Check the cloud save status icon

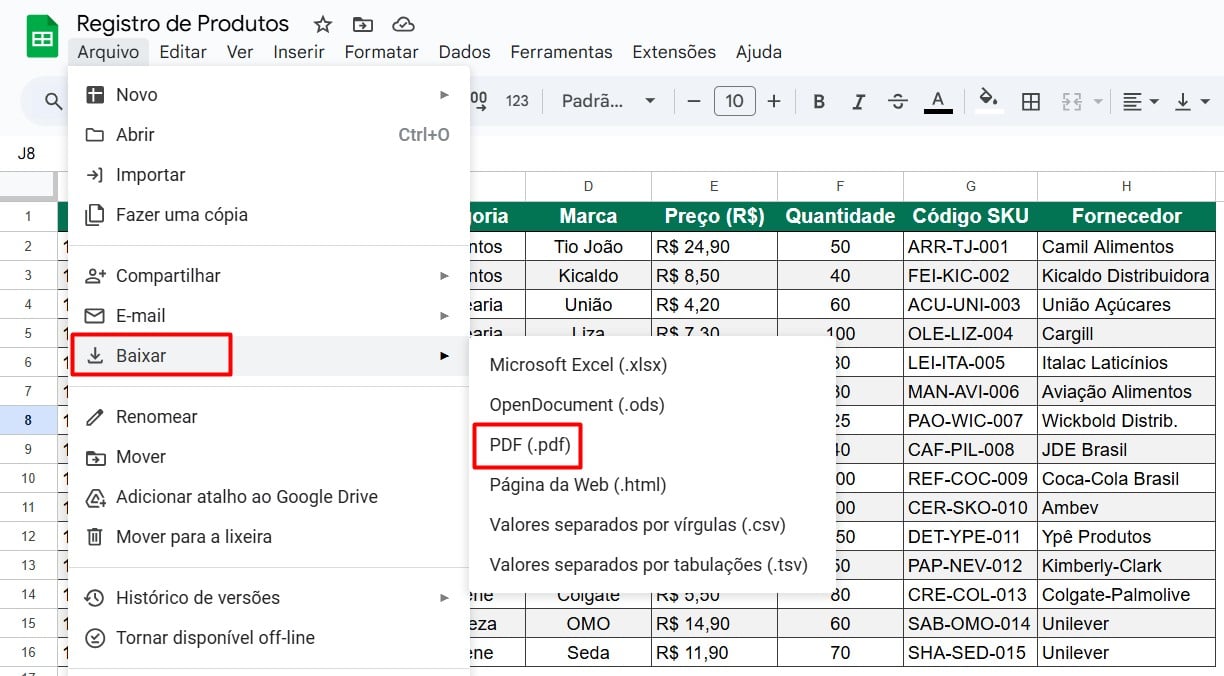(403, 24)
